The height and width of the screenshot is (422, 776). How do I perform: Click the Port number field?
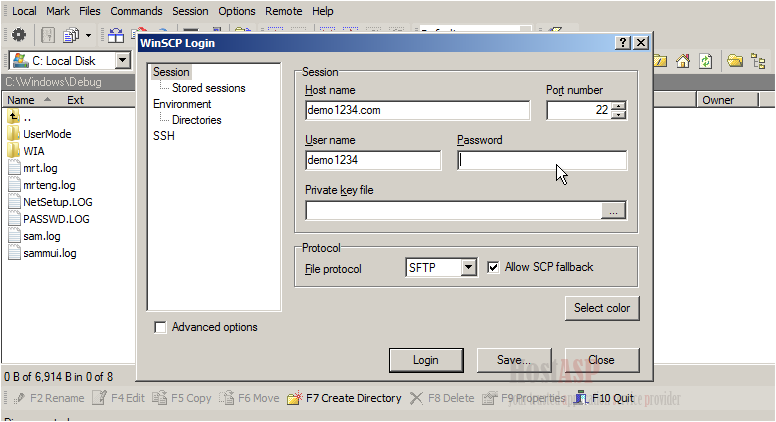pyautogui.click(x=579, y=110)
